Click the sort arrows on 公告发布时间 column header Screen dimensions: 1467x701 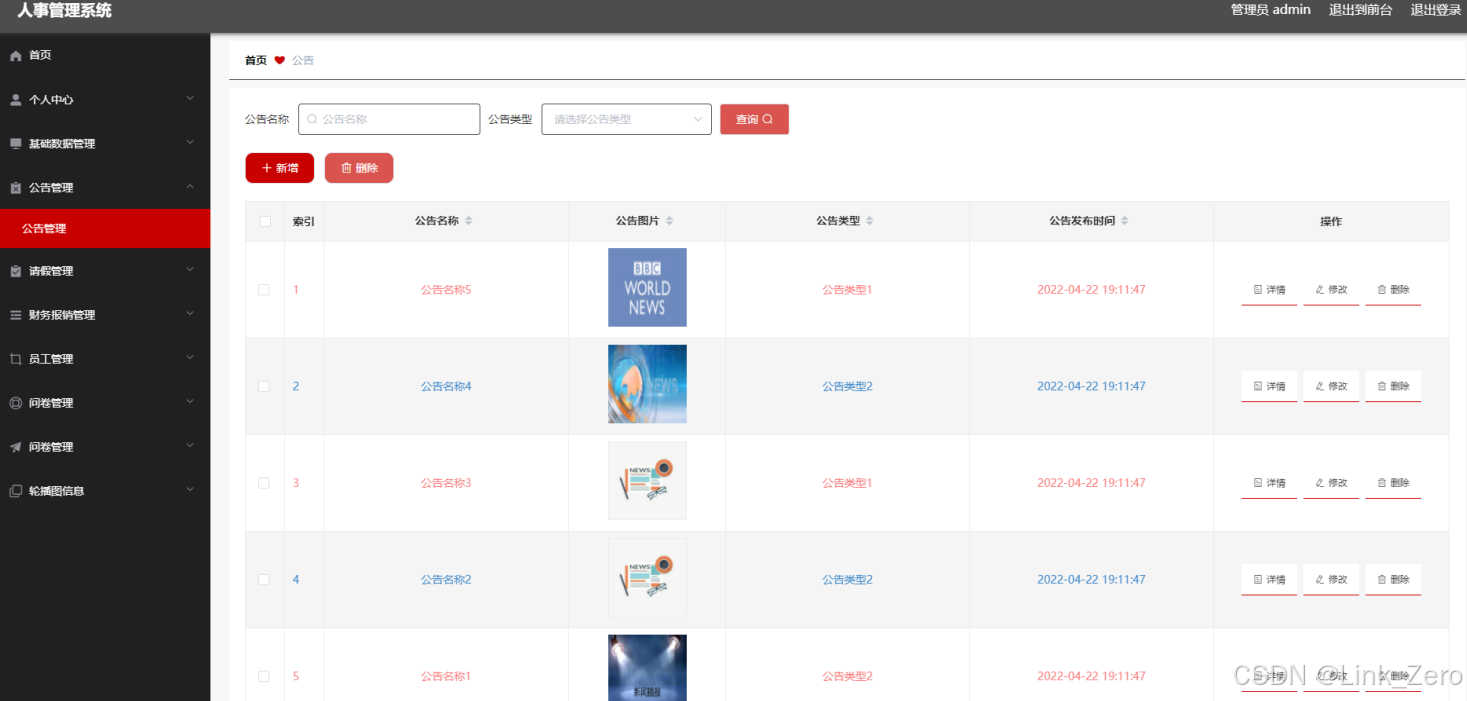pos(1125,221)
